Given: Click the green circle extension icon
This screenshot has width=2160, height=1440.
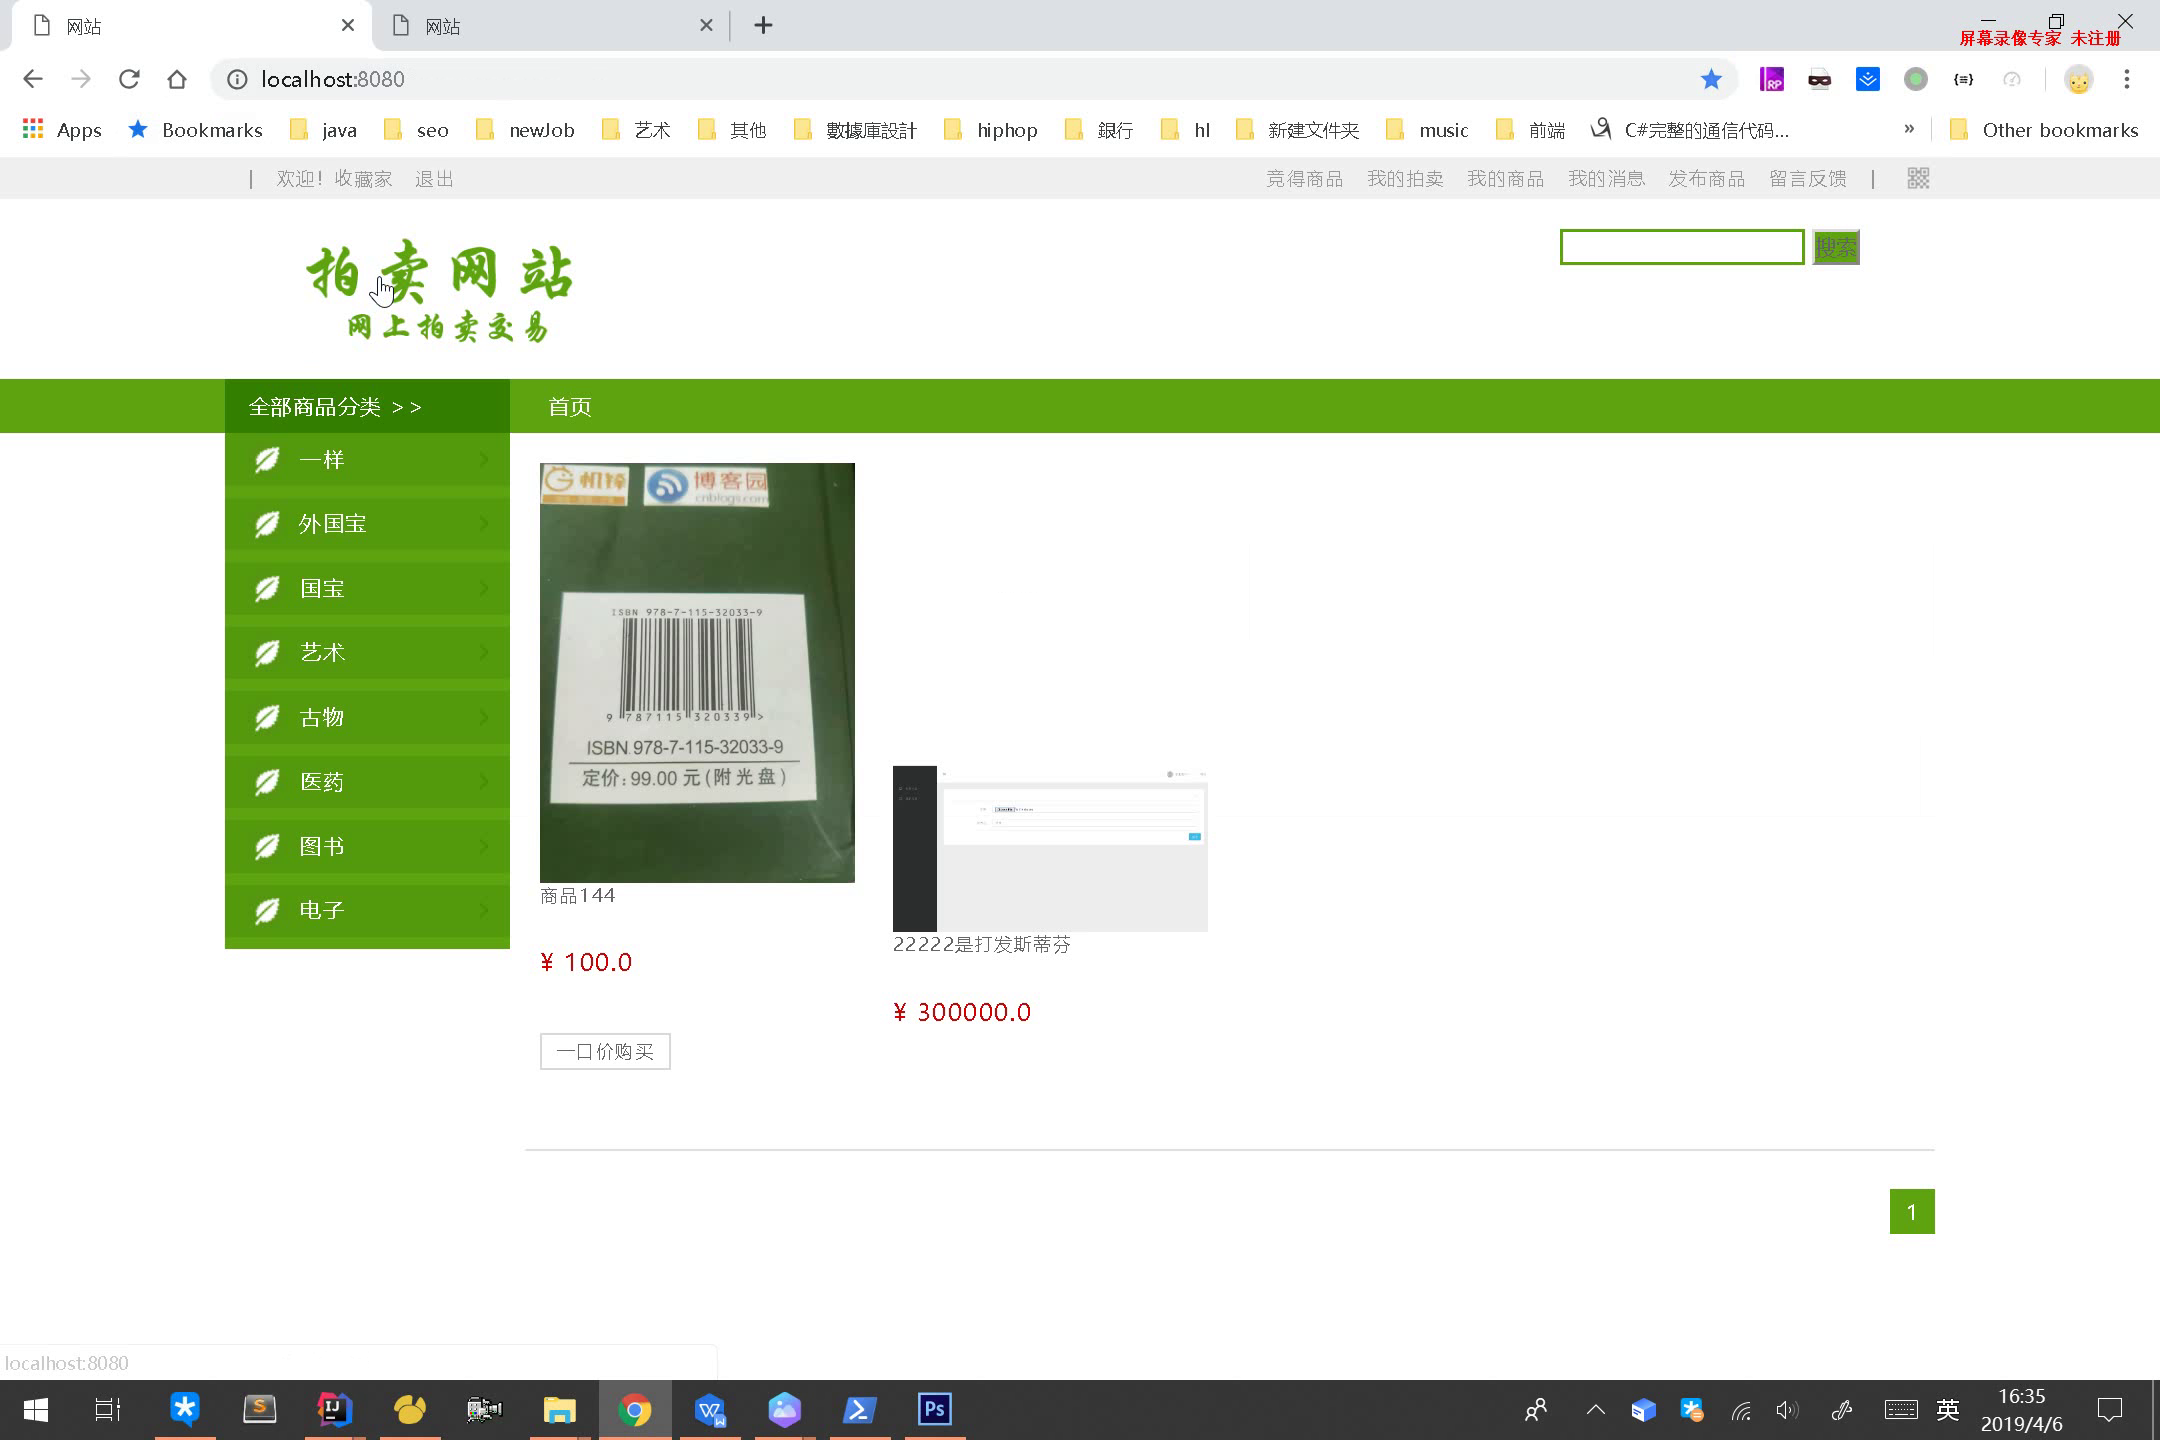Looking at the screenshot, I should pos(1915,79).
